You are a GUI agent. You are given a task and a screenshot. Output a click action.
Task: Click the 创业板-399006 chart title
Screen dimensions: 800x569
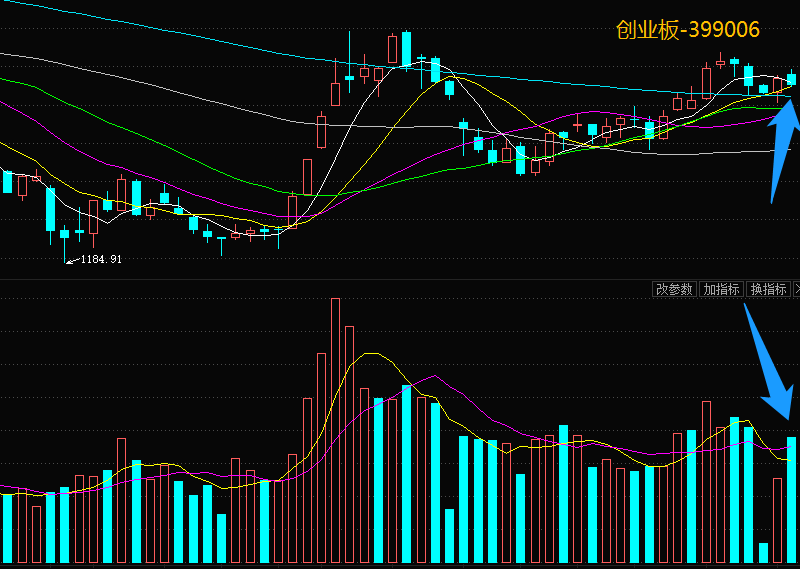(687, 30)
